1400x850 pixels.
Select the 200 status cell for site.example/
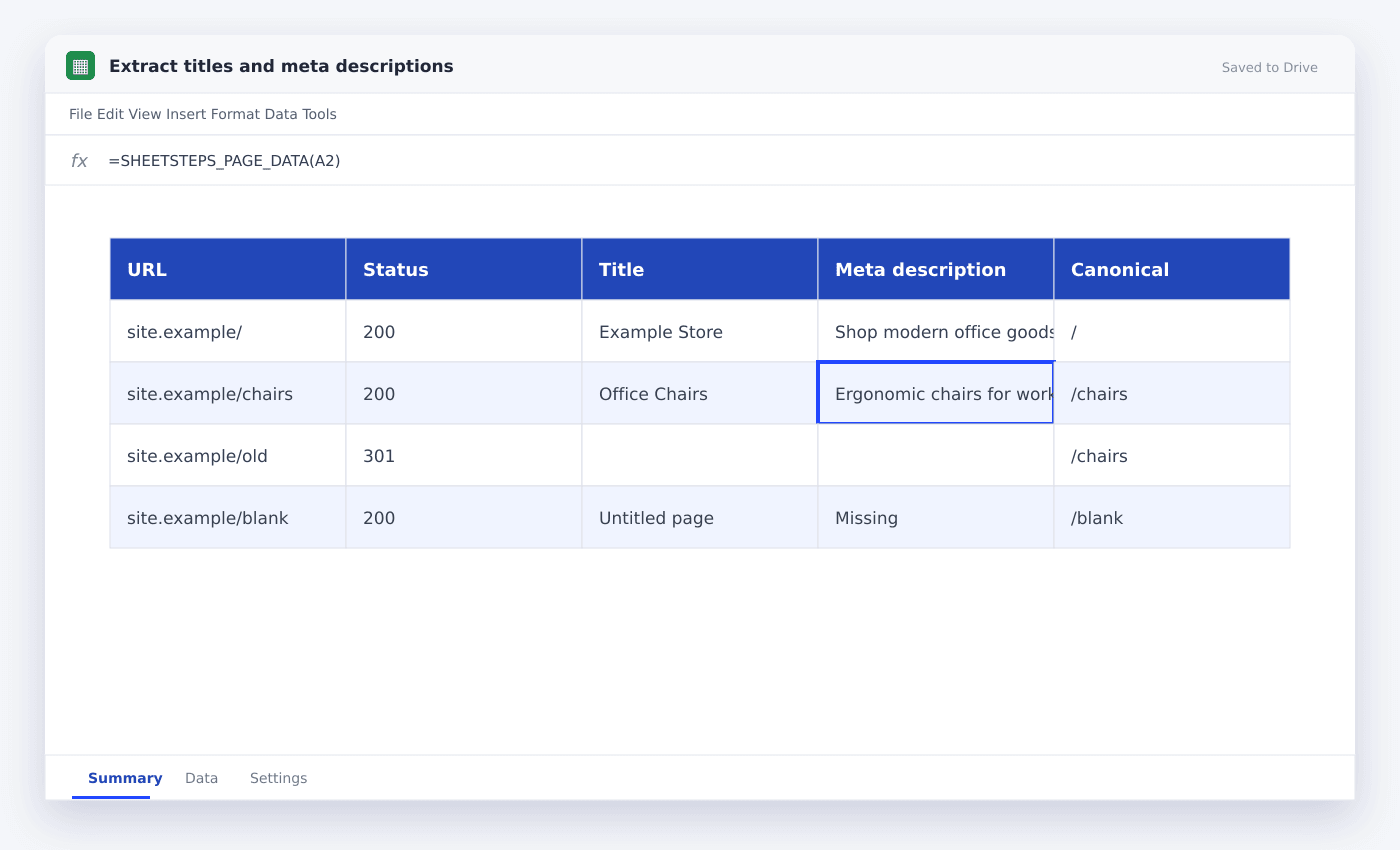[x=464, y=331]
